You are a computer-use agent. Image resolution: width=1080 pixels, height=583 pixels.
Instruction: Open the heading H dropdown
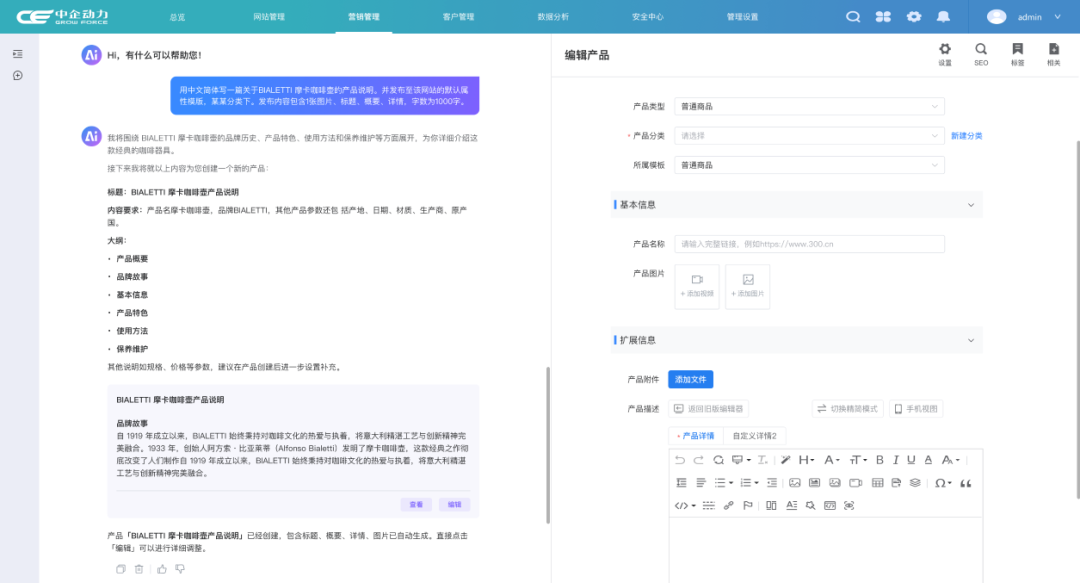click(x=807, y=460)
